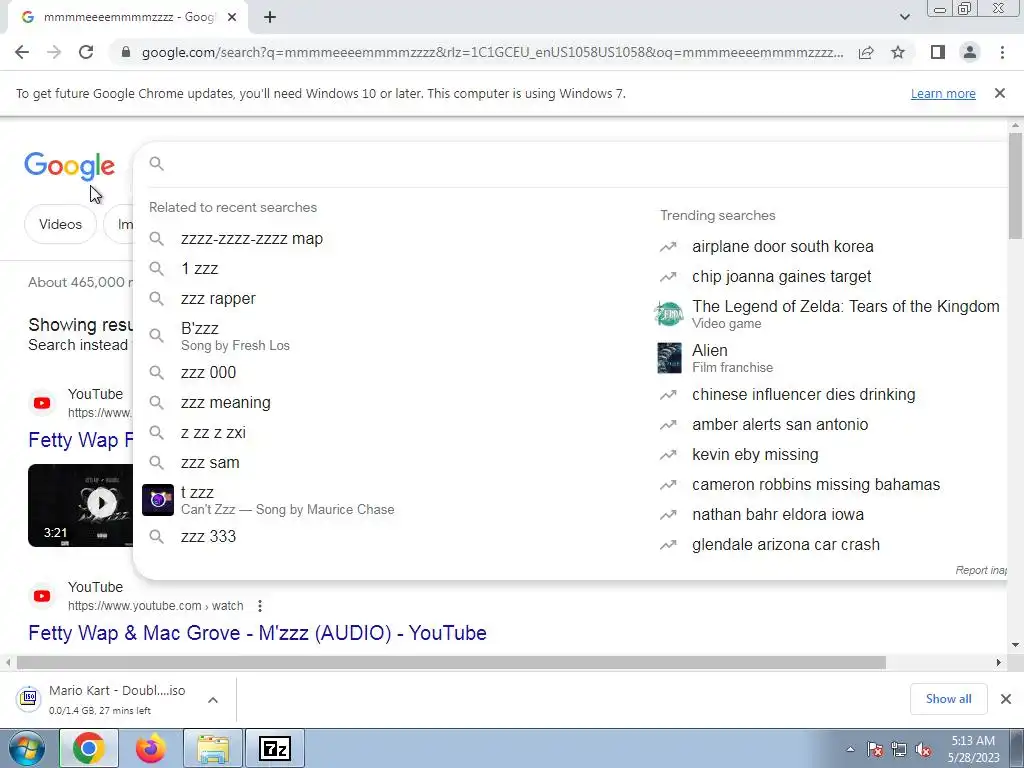Click Zelda Tears of the Kingdom icon

pos(669,314)
